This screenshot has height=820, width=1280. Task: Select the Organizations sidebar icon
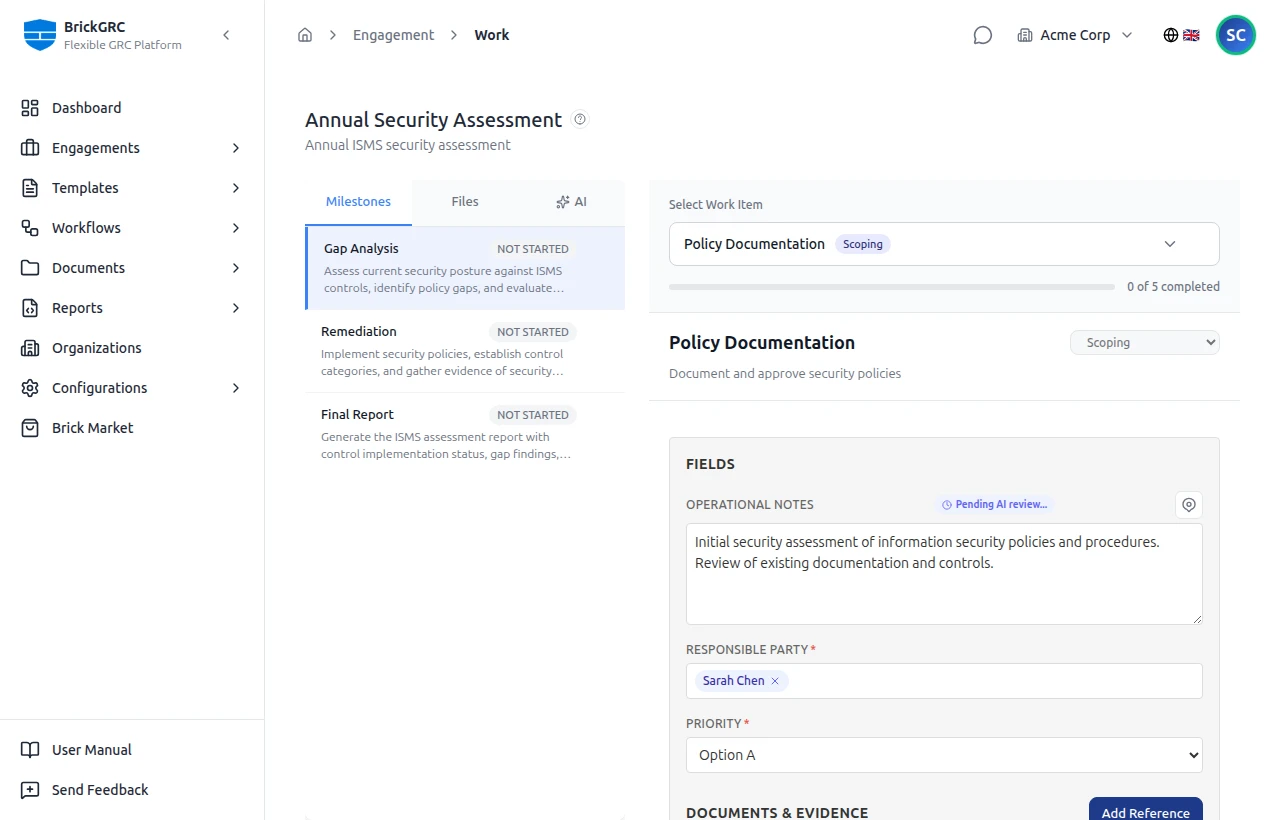[31, 348]
